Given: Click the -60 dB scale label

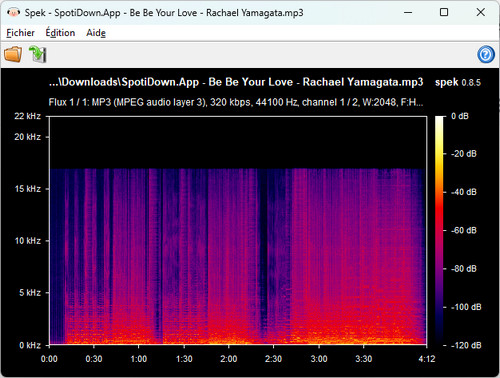Looking at the screenshot, I should (x=464, y=230).
